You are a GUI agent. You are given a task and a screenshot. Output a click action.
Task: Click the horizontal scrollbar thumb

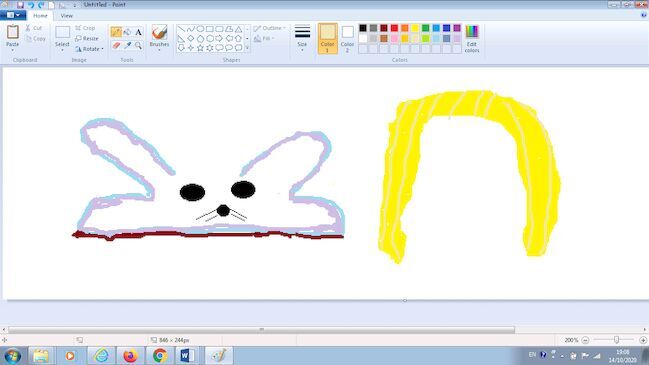pyautogui.click(x=261, y=330)
